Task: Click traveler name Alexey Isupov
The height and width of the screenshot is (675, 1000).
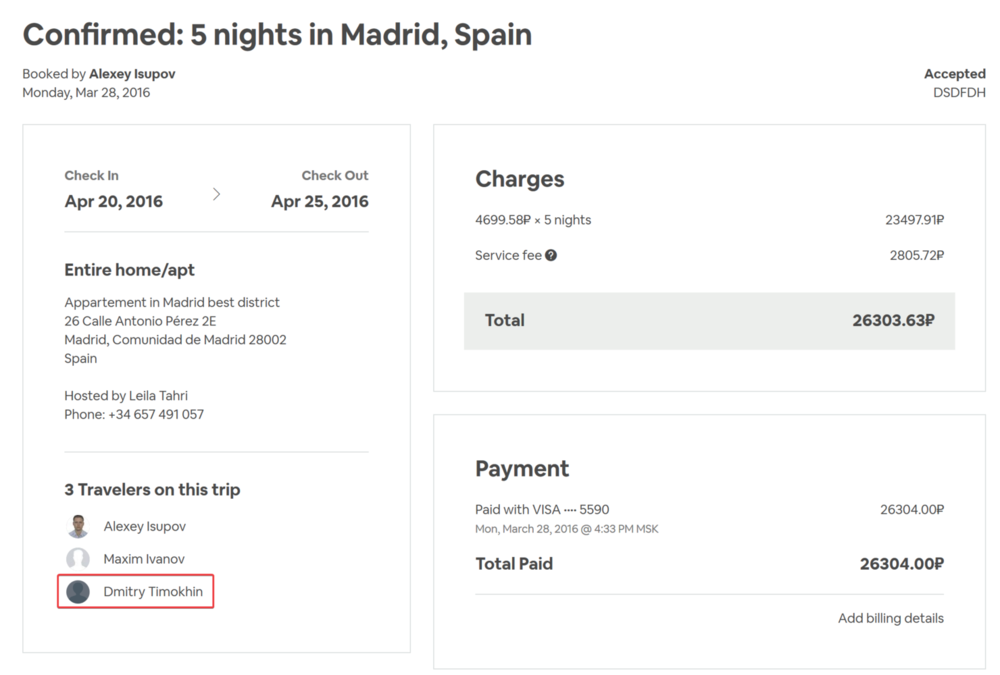Action: click(144, 526)
